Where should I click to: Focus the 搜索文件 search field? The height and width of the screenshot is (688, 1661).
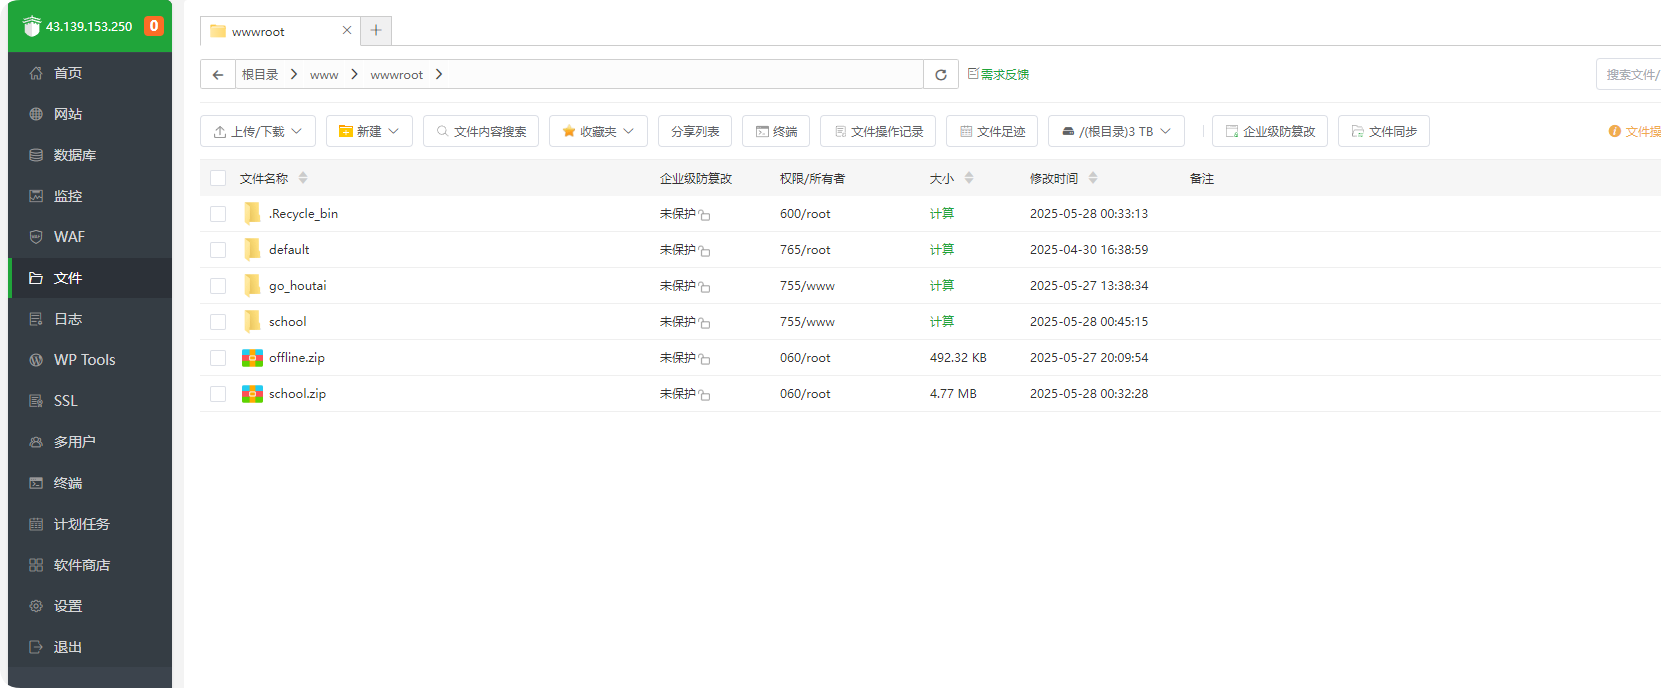click(1628, 74)
